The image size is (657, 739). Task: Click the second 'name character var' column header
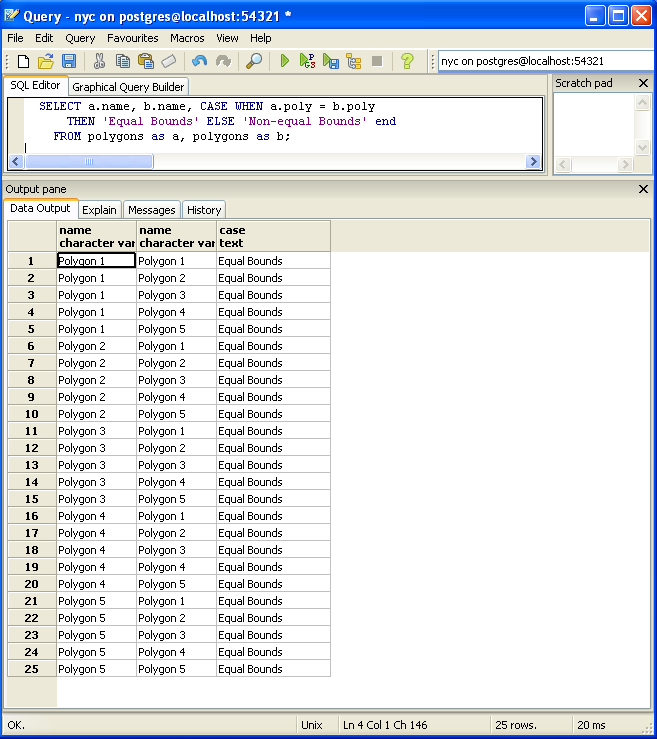pyautogui.click(x=177, y=237)
